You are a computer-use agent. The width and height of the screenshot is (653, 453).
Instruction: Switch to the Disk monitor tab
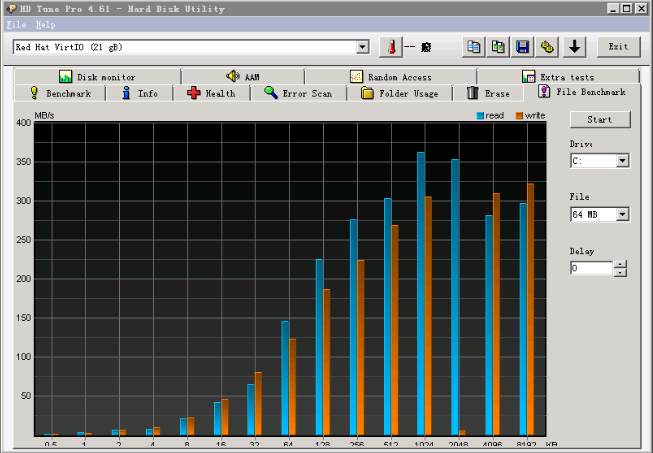[97, 77]
